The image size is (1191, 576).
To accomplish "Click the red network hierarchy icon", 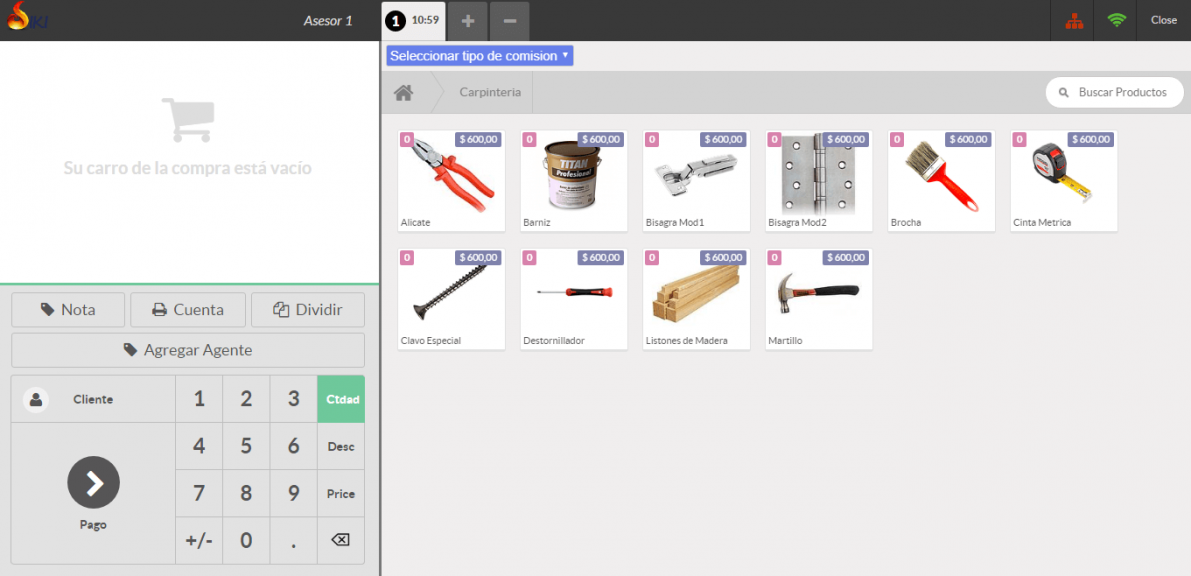I will tap(1074, 21).
